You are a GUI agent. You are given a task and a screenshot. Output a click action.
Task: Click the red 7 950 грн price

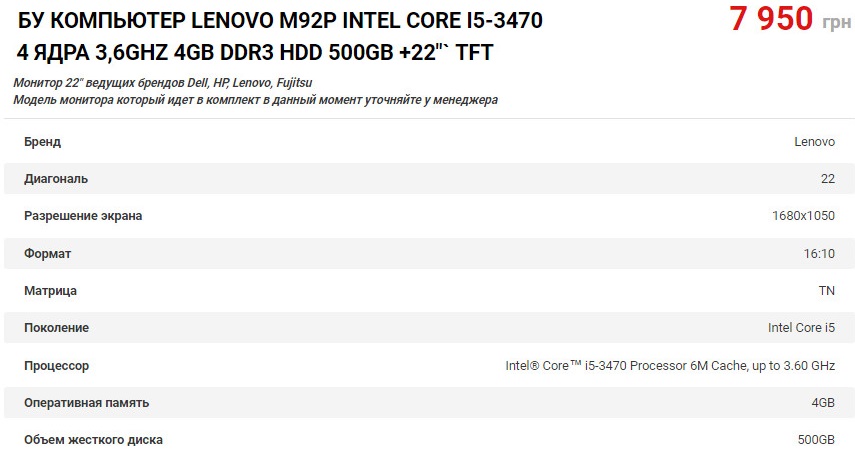(x=790, y=19)
